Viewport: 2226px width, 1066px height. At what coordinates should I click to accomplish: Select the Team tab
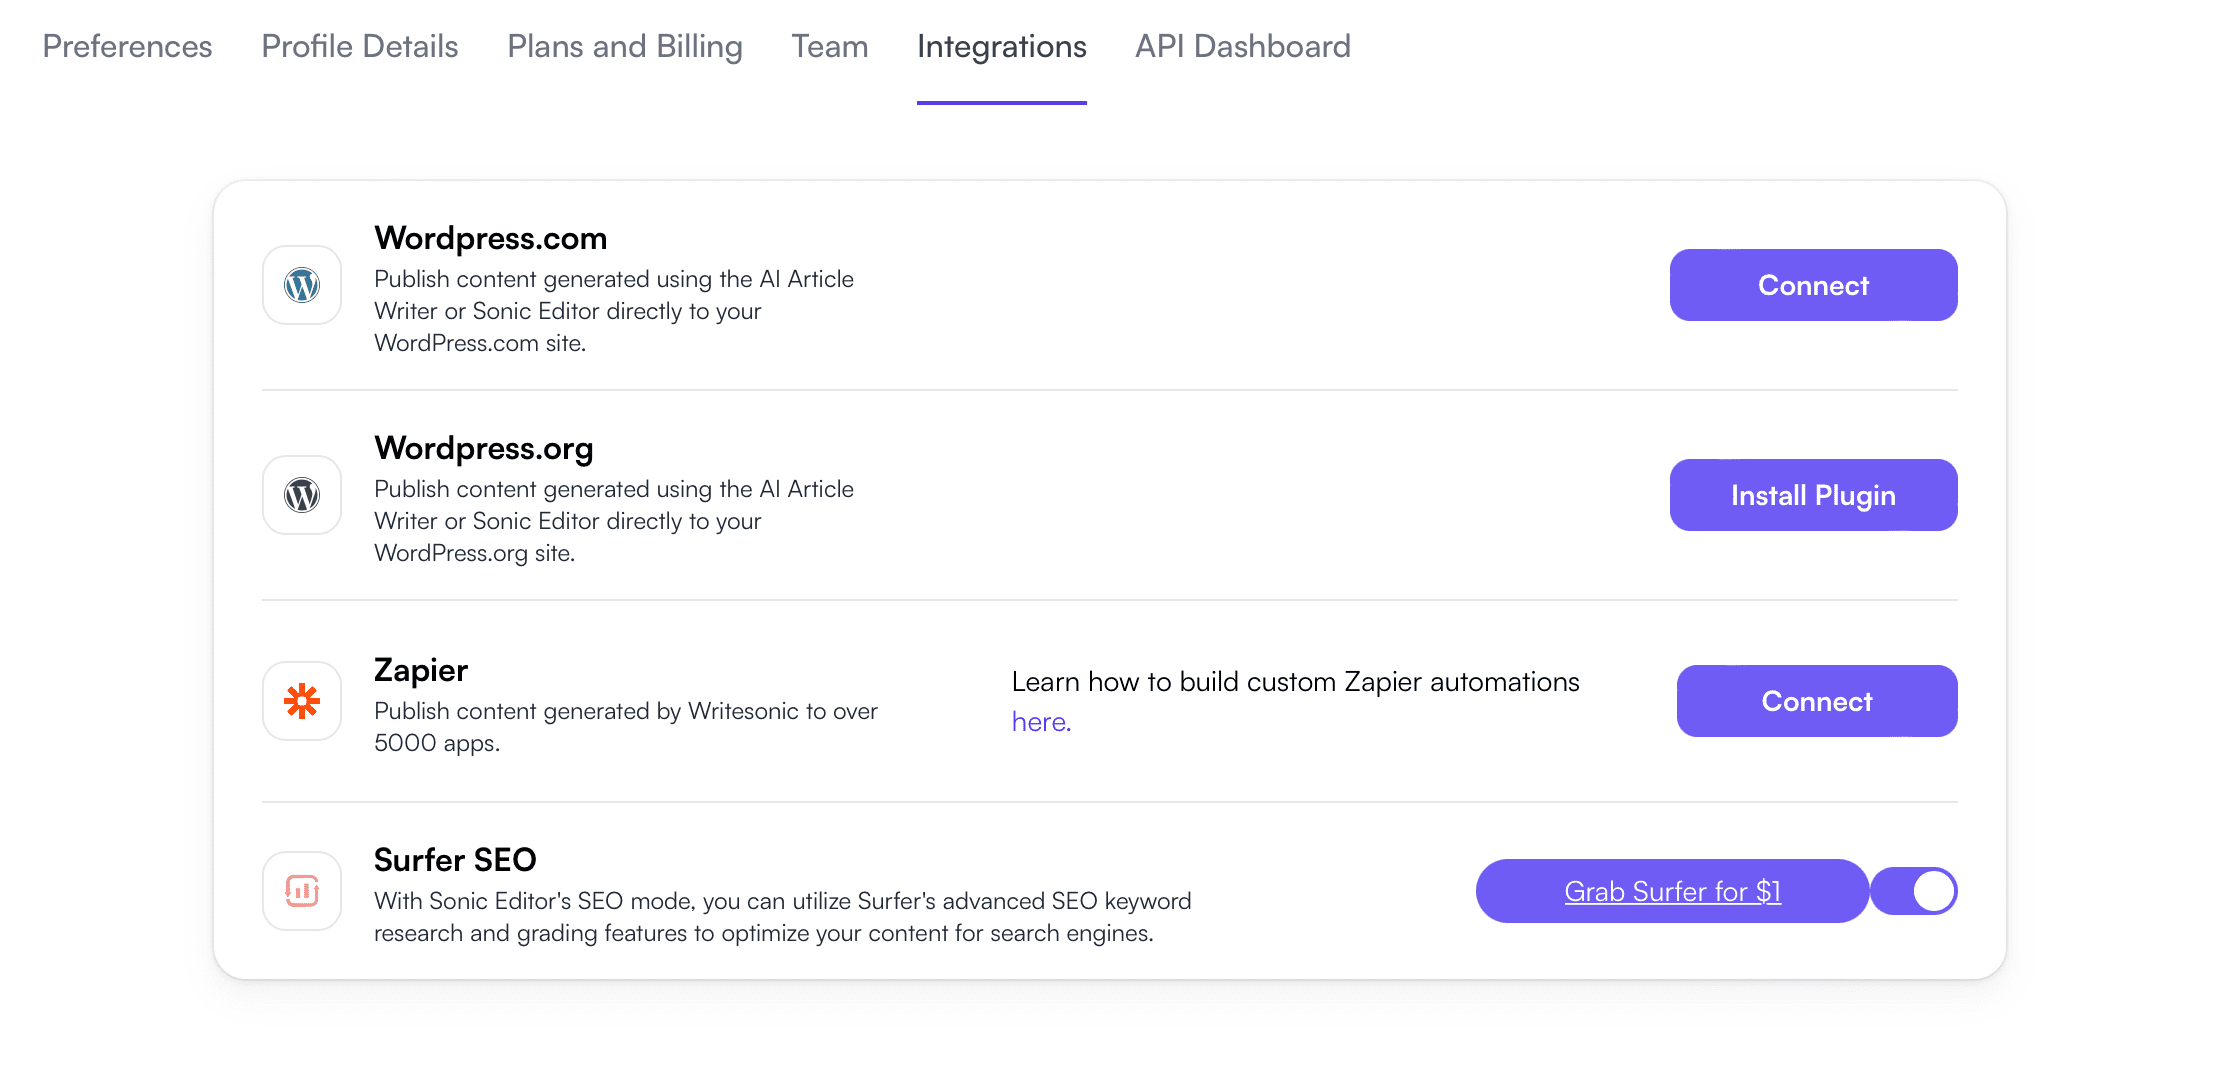tap(829, 46)
